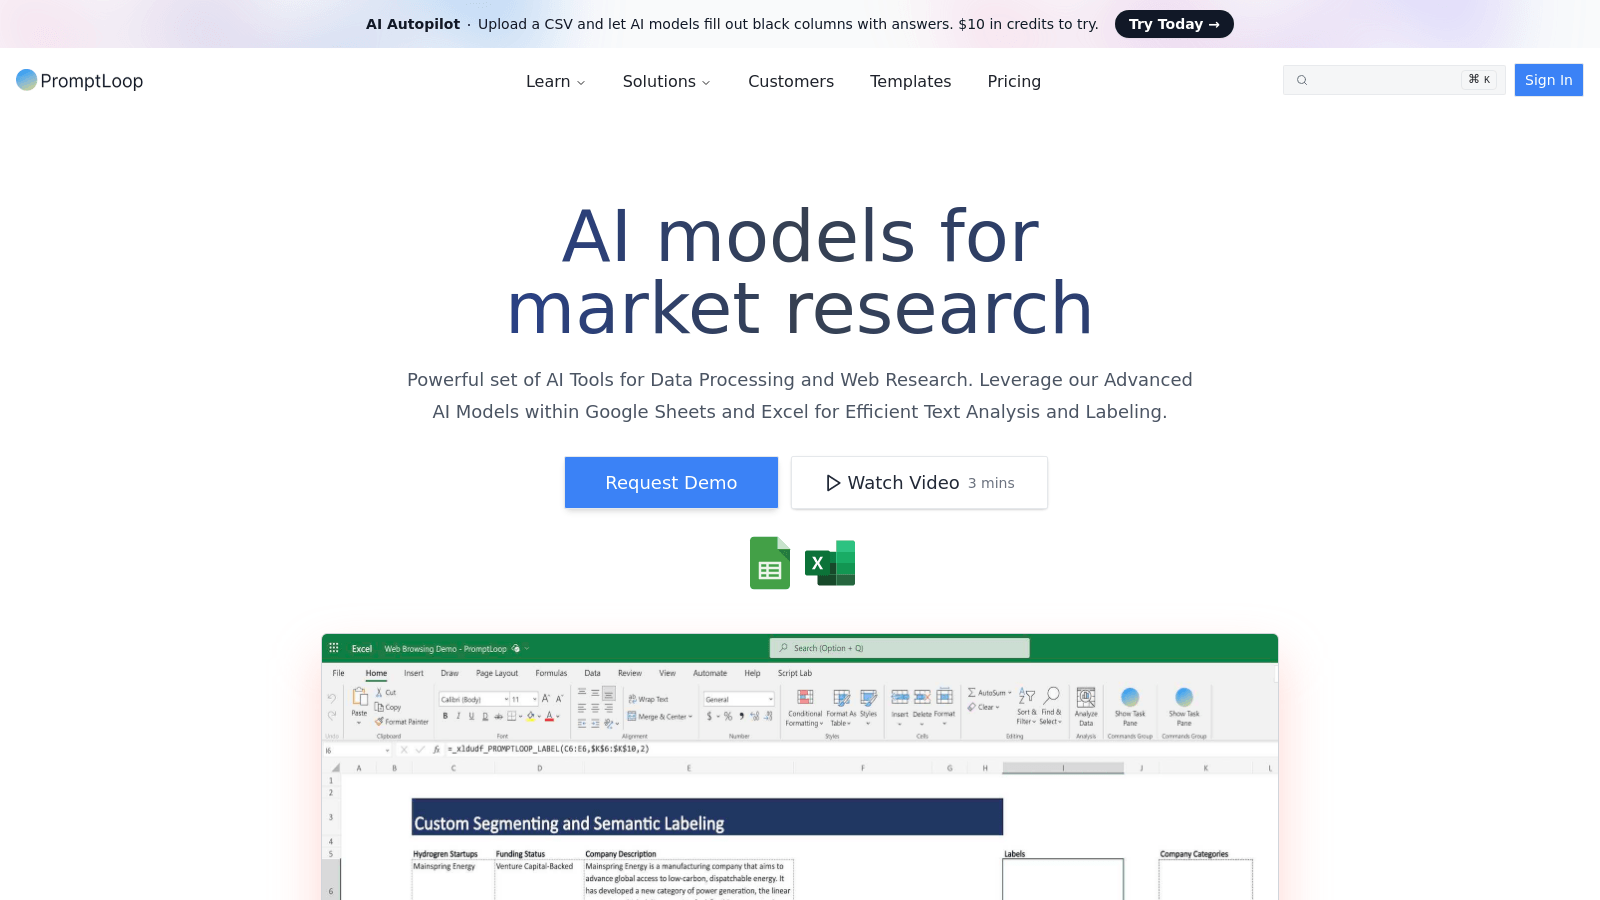Switch to the Formulas tab
Screen dimensions: 1600x900
click(551, 673)
